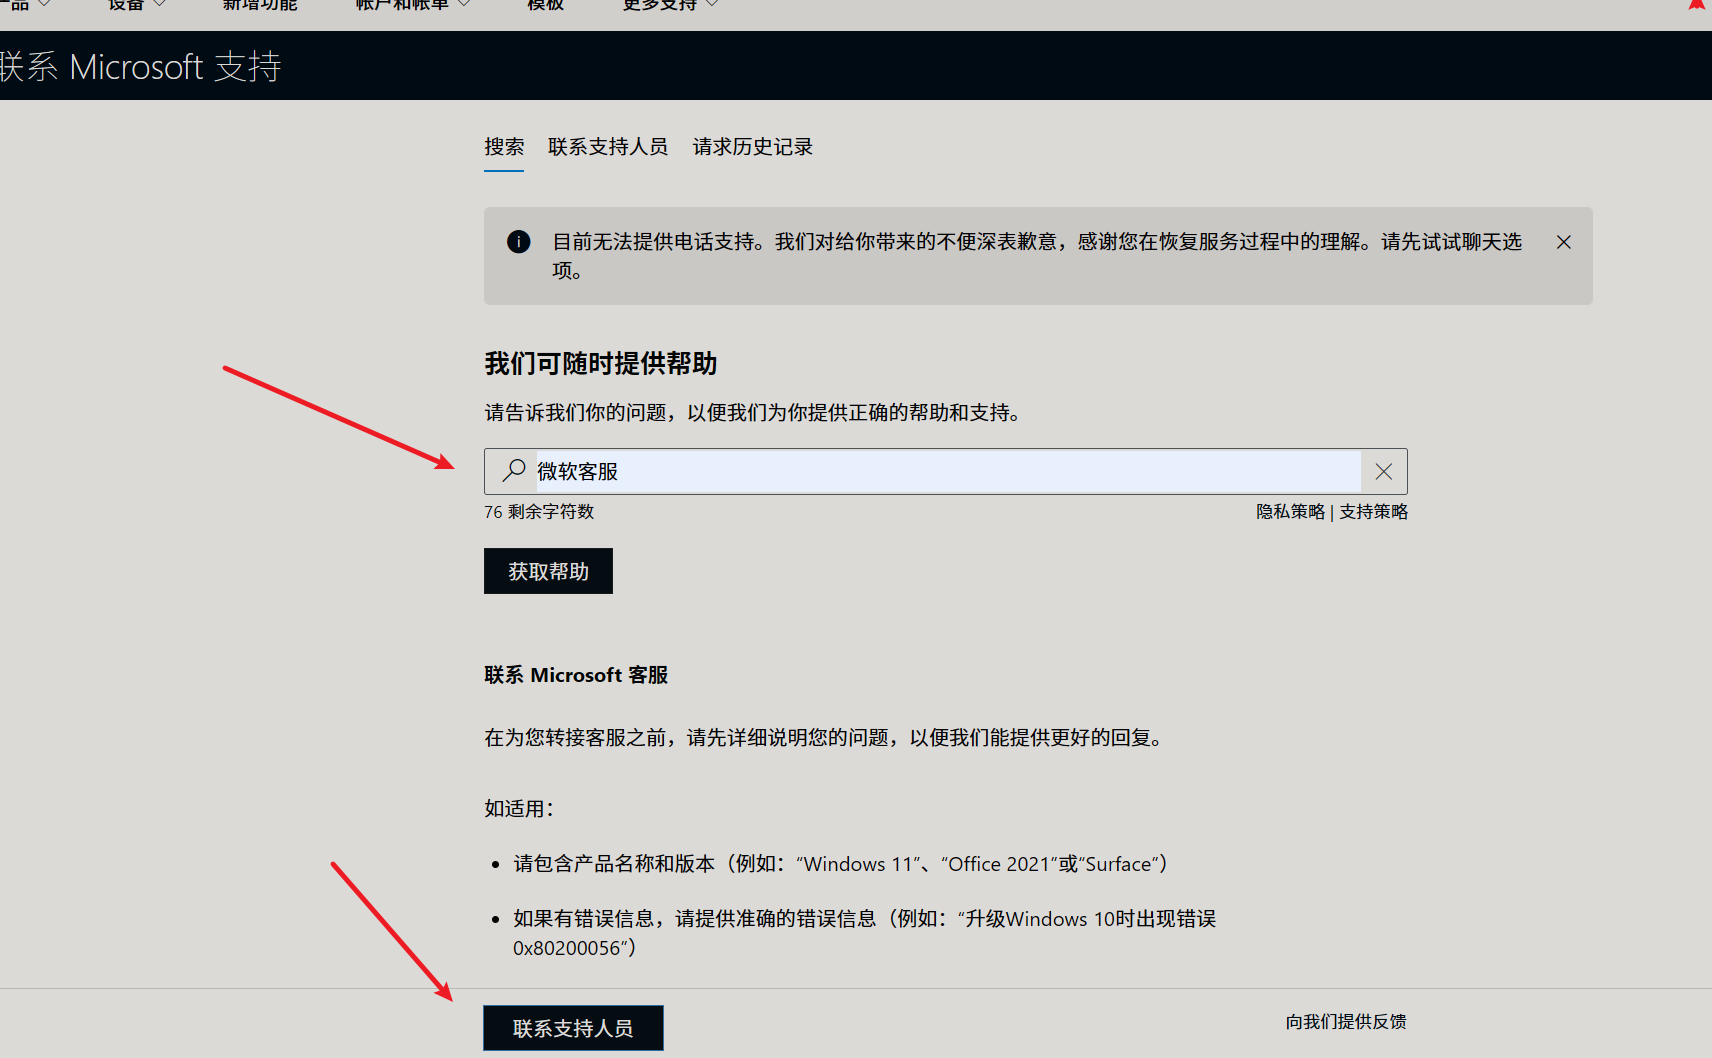Click the 向我们提供反馈 link

[1345, 1021]
